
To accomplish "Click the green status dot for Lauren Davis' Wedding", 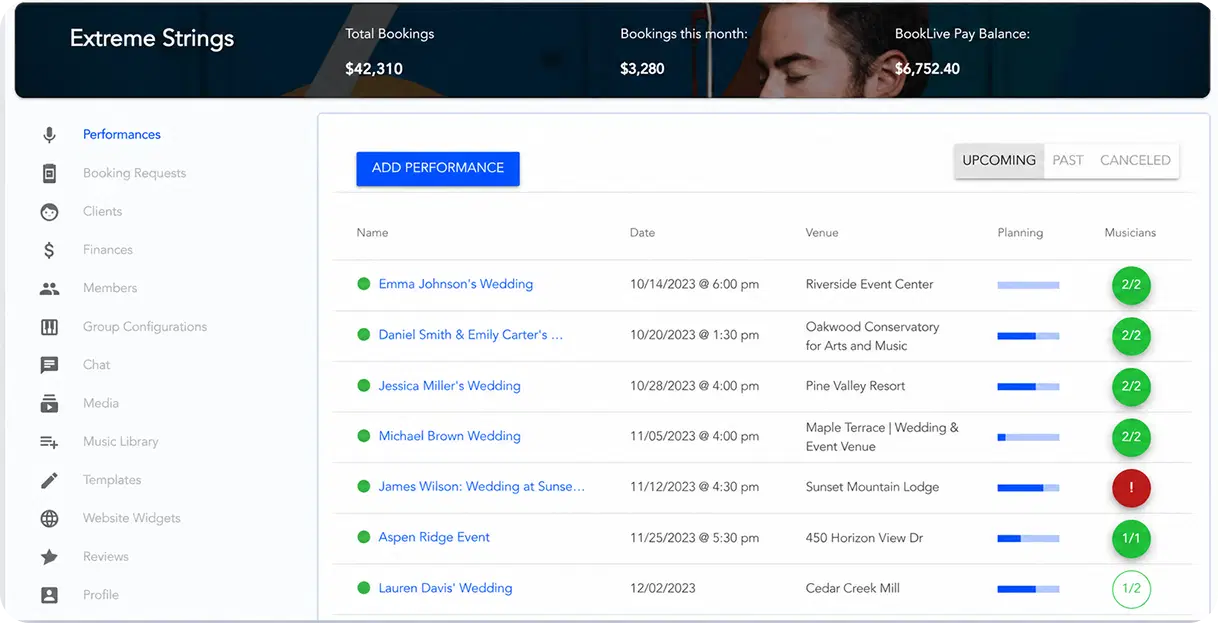I will click(x=364, y=588).
